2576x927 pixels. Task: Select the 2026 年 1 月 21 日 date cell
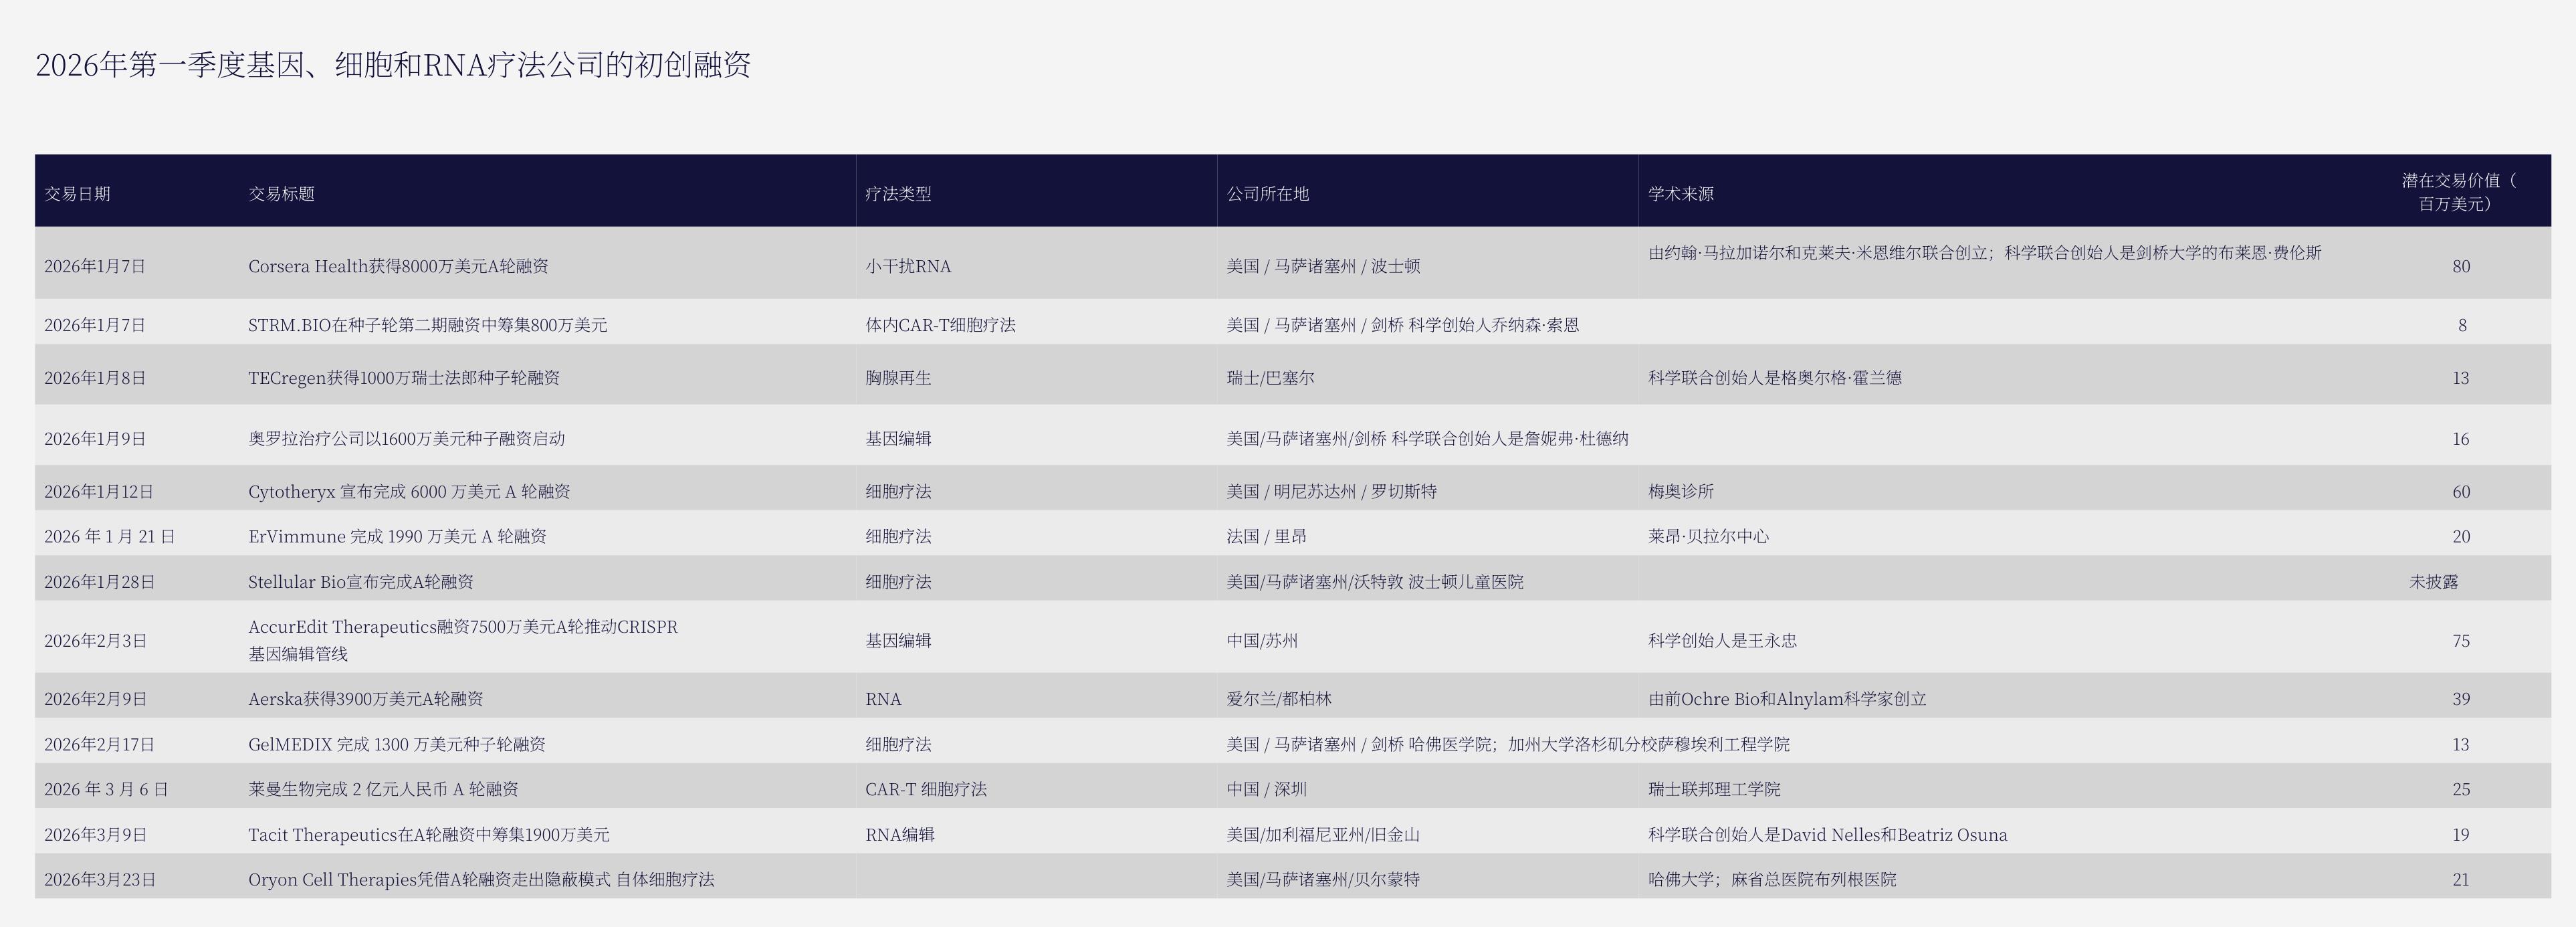109,537
